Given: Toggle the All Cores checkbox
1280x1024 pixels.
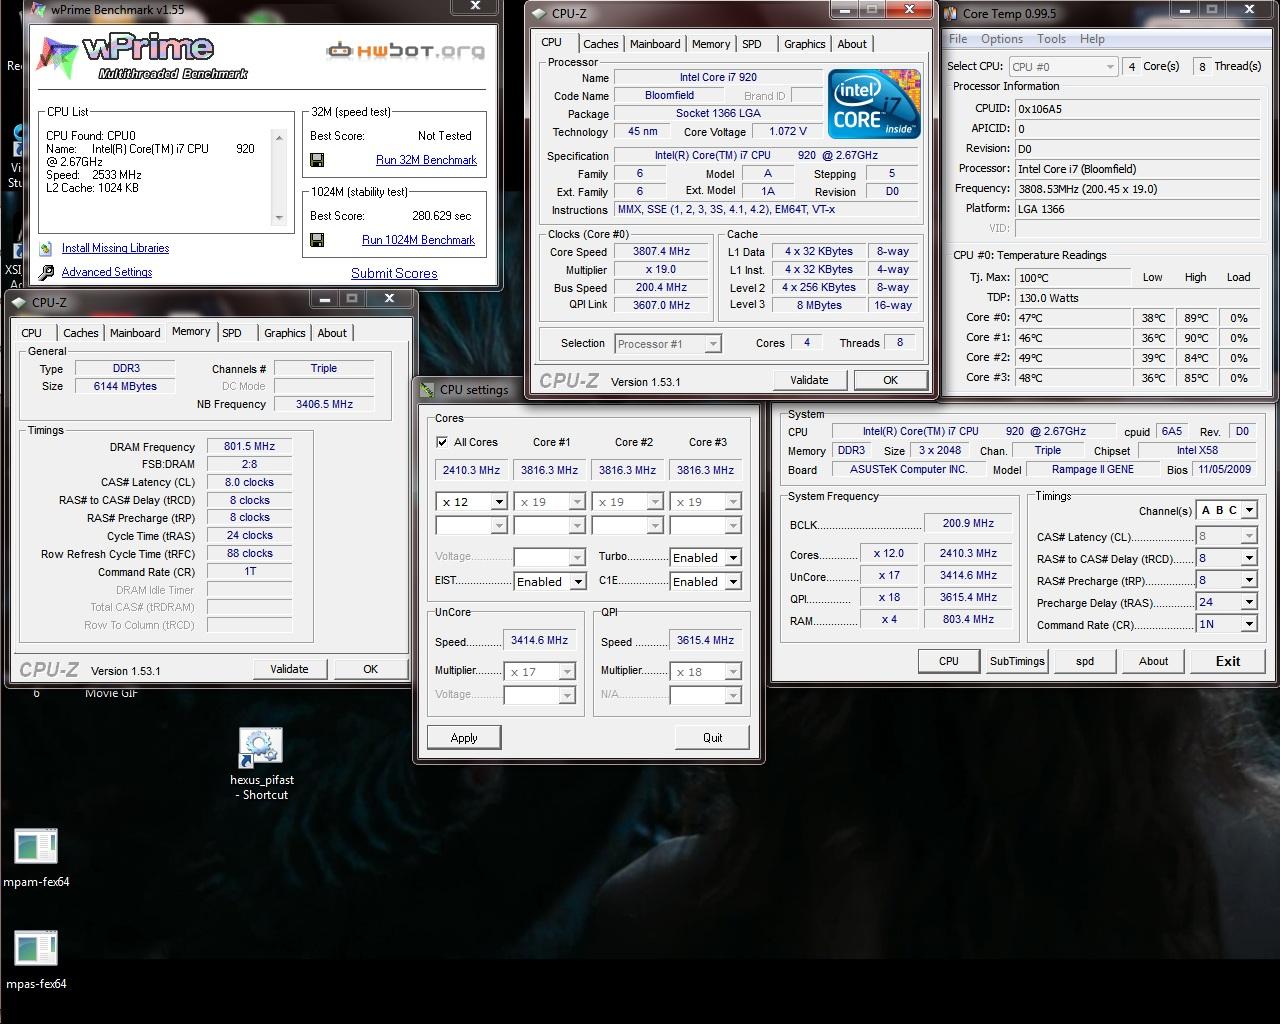Looking at the screenshot, I should click(442, 442).
